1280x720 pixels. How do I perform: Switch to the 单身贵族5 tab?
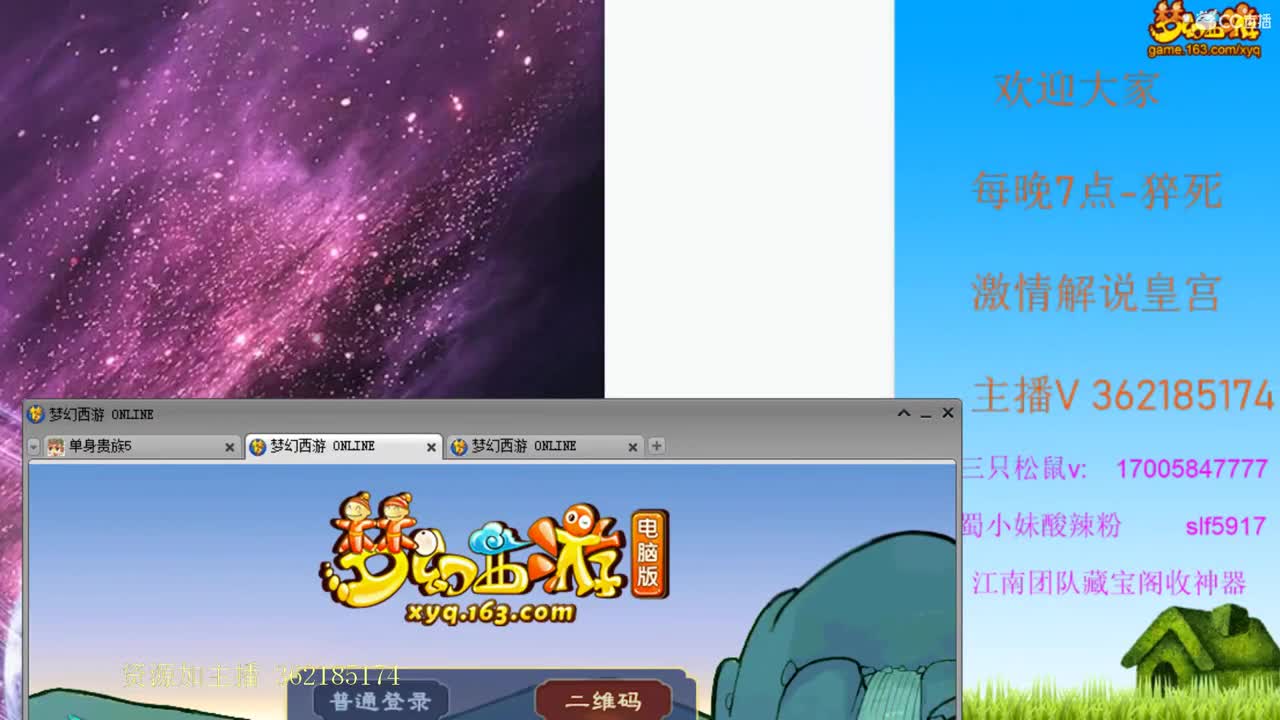[x=142, y=446]
